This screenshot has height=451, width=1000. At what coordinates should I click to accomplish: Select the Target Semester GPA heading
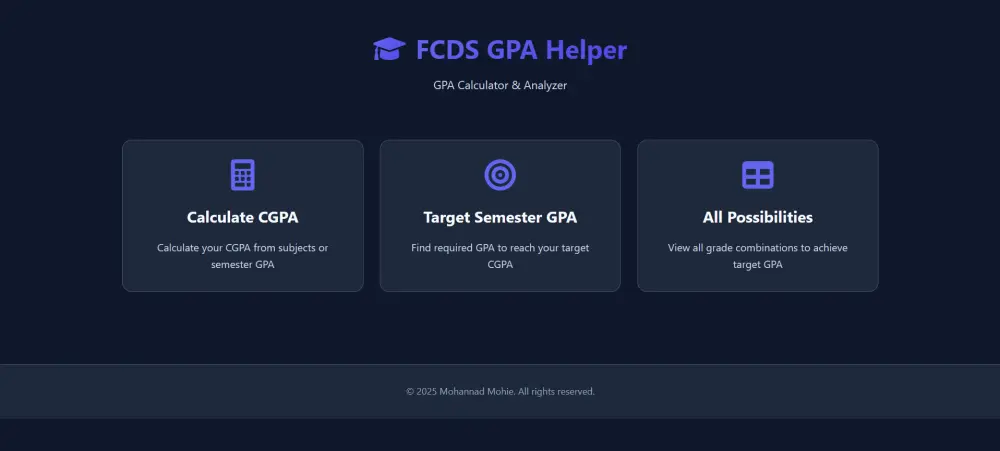click(x=500, y=217)
